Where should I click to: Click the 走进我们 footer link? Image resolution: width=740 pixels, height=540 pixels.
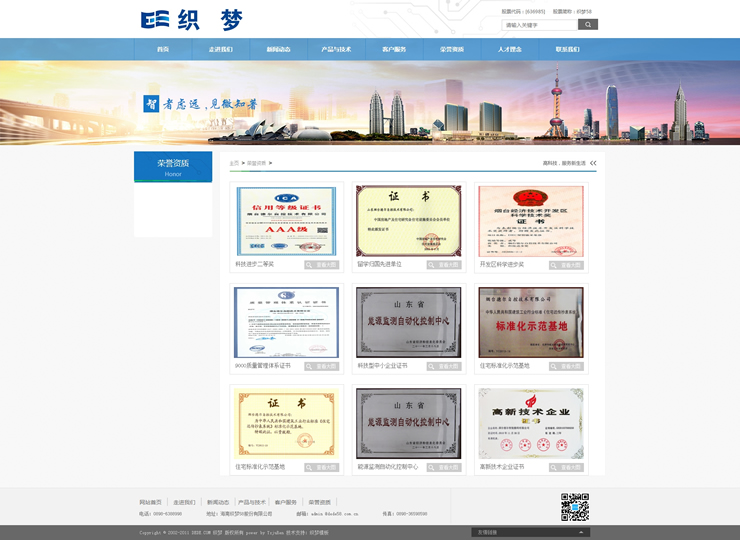click(184, 502)
